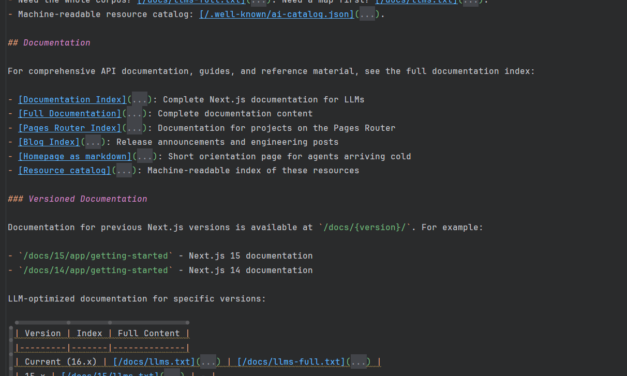
Task: Select the `/docs/15/app/getting-started` code span
Action: click(96, 256)
